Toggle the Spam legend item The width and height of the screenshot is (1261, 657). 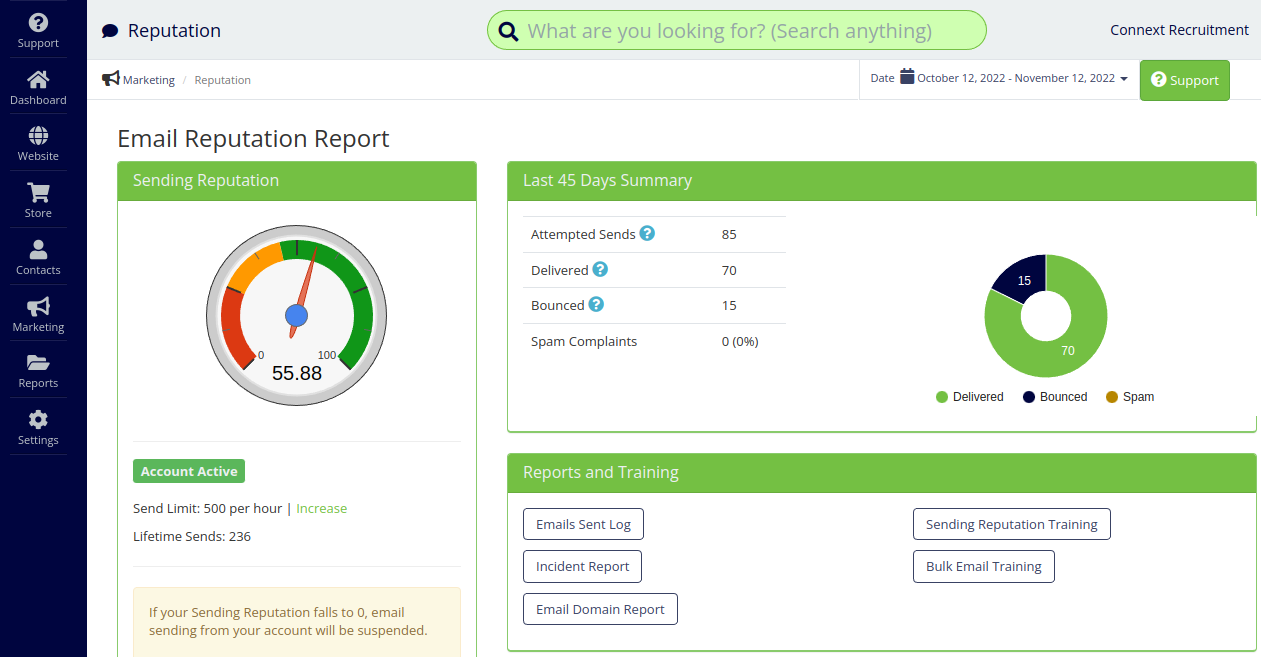point(1129,397)
